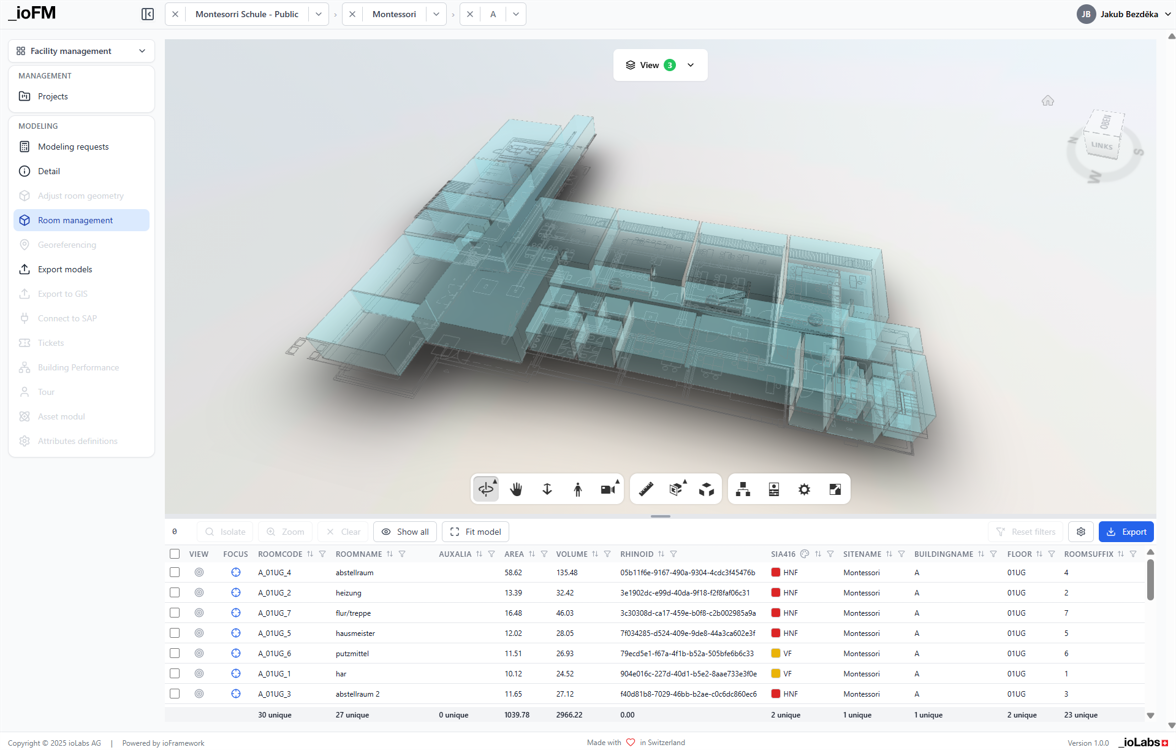The height and width of the screenshot is (750, 1176).
Task: Select the header checkbox to select all rooms
Action: click(x=175, y=553)
